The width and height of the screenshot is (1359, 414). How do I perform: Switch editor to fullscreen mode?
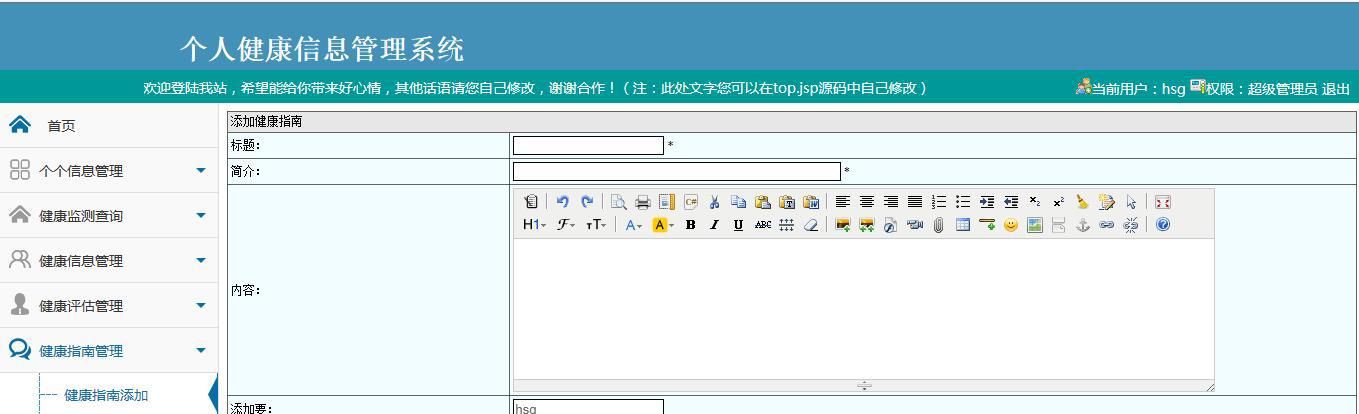tap(1162, 201)
